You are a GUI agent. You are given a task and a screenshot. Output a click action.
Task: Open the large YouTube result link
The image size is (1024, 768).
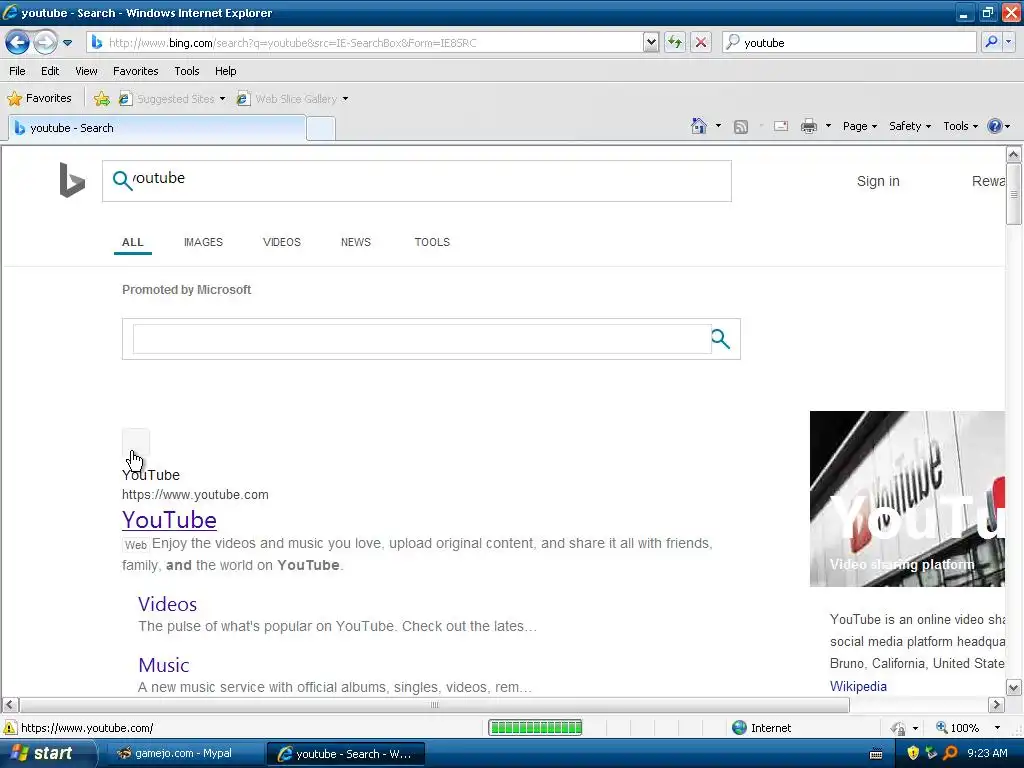tap(169, 520)
